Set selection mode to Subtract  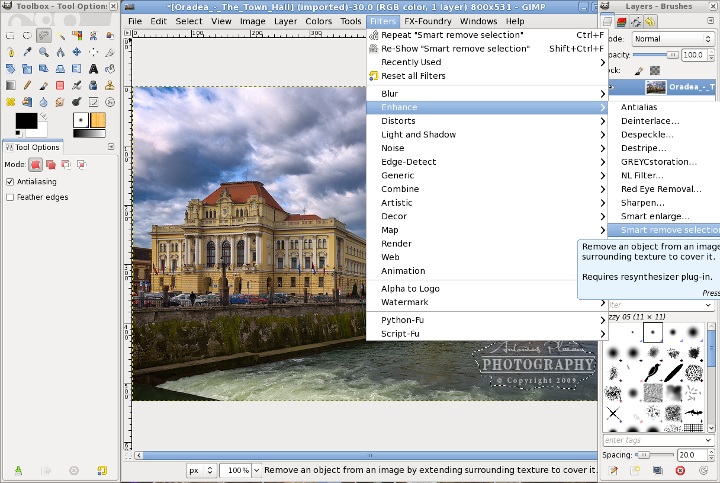tap(66, 164)
